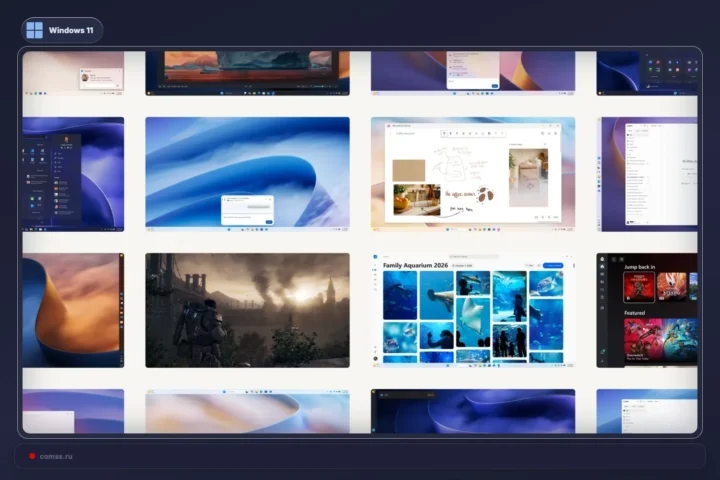720x480 pixels.
Task: Open the first red game tile in Jump back in
Action: tap(639, 287)
